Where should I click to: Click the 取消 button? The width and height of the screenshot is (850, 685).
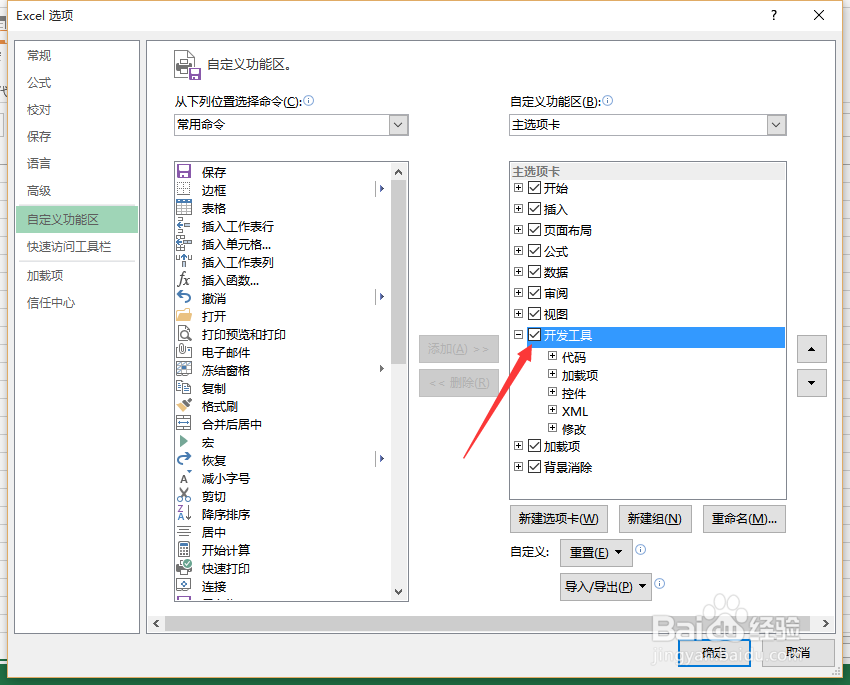[x=798, y=653]
